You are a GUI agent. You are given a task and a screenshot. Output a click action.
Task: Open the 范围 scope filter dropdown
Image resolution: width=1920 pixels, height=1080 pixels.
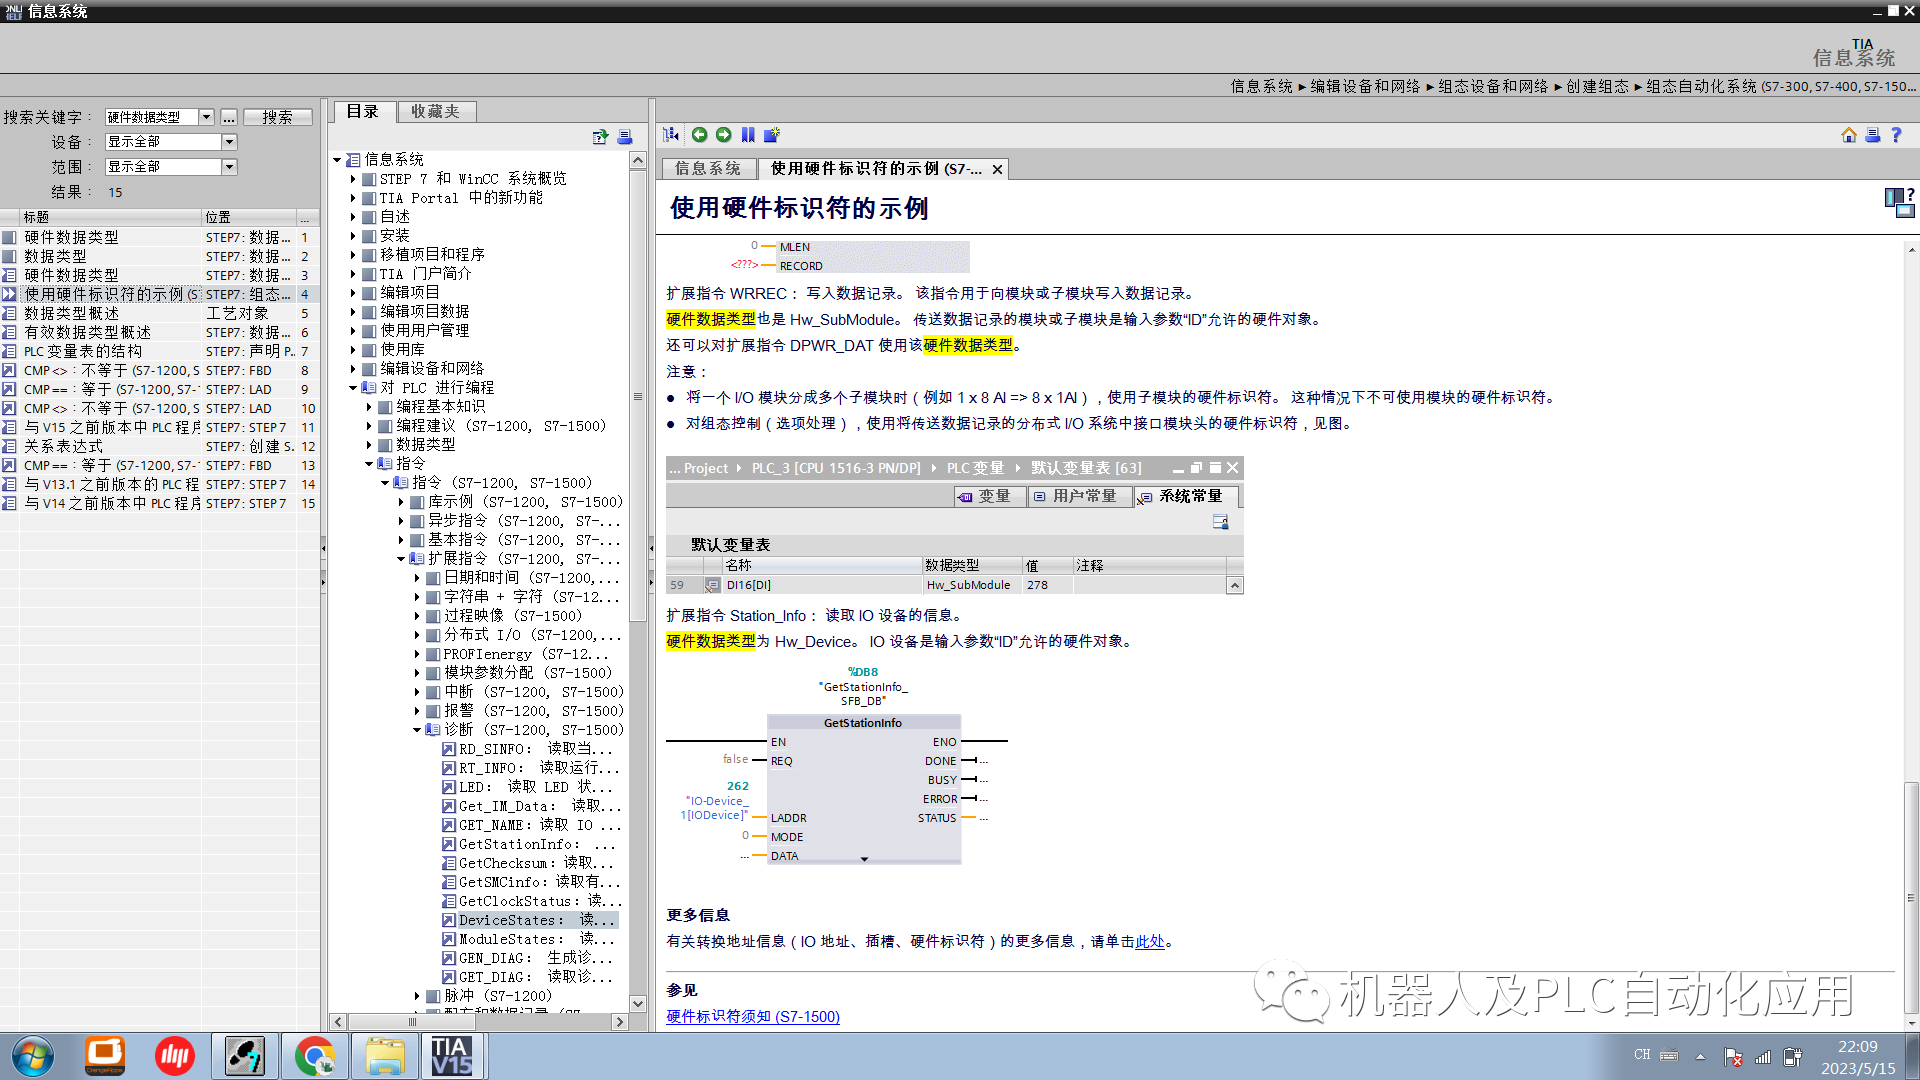coord(229,167)
